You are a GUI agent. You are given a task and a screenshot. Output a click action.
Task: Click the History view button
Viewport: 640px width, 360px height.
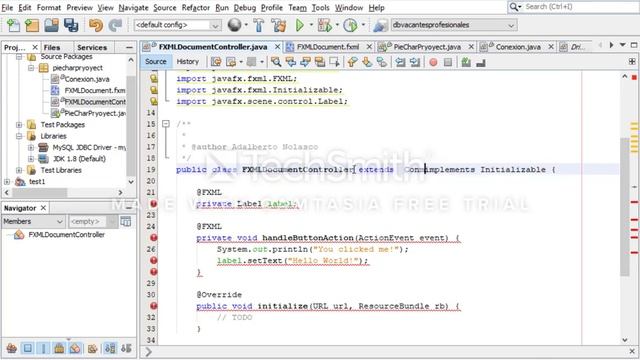coord(187,62)
